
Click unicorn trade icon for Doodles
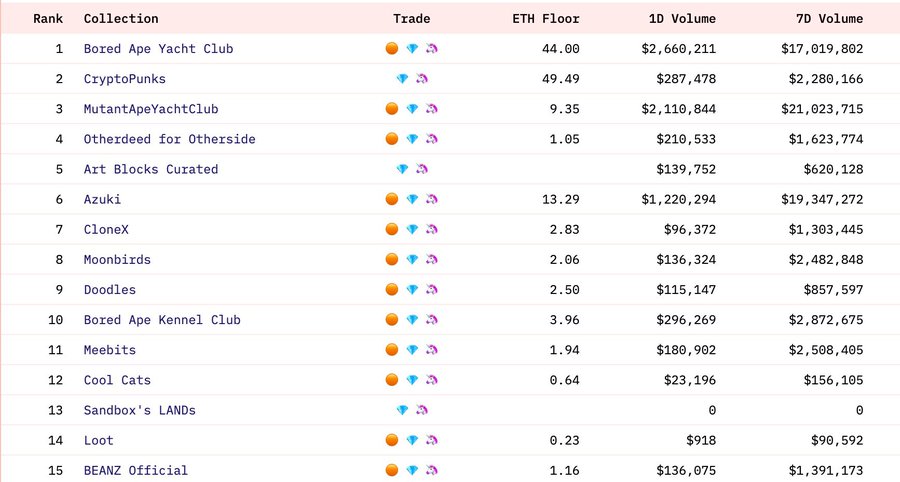tap(432, 290)
